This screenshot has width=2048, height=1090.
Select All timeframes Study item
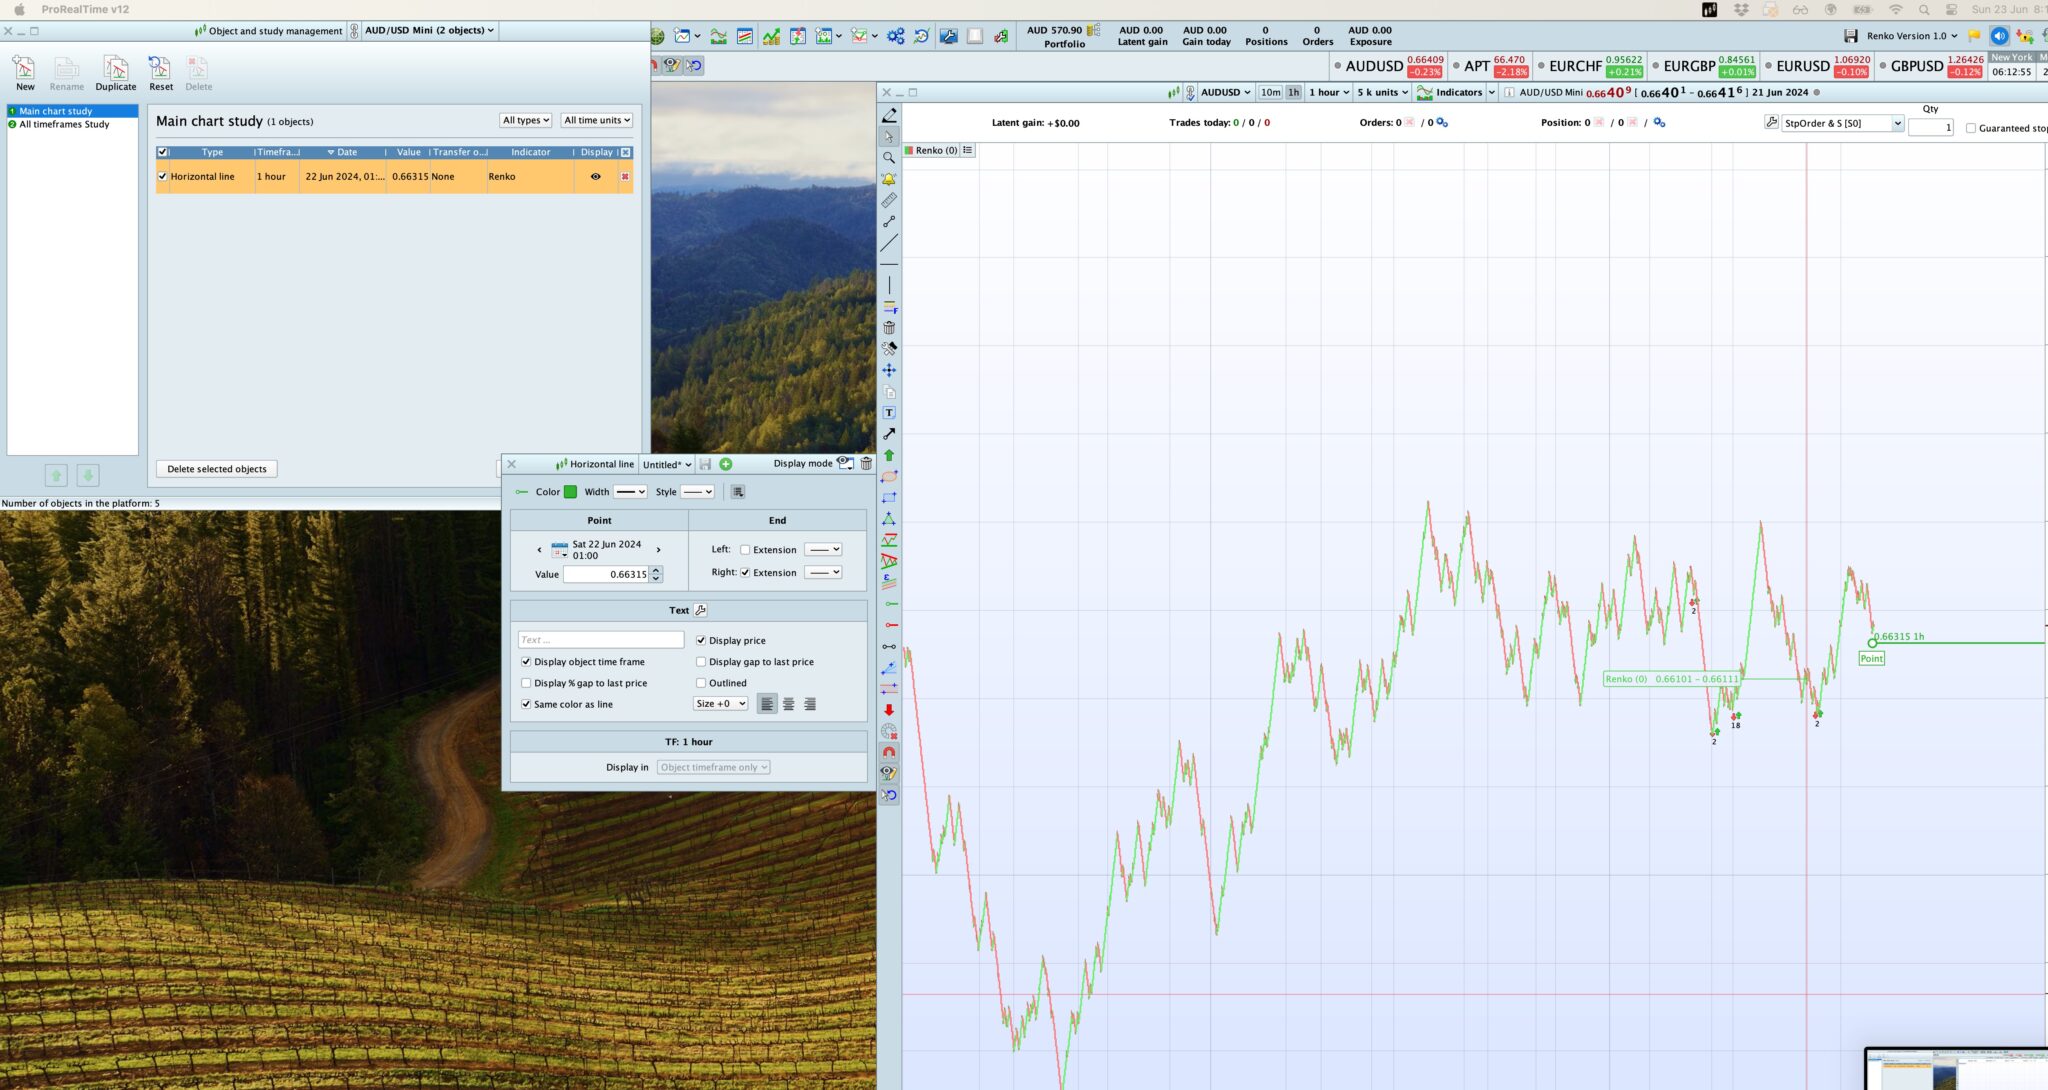point(64,125)
